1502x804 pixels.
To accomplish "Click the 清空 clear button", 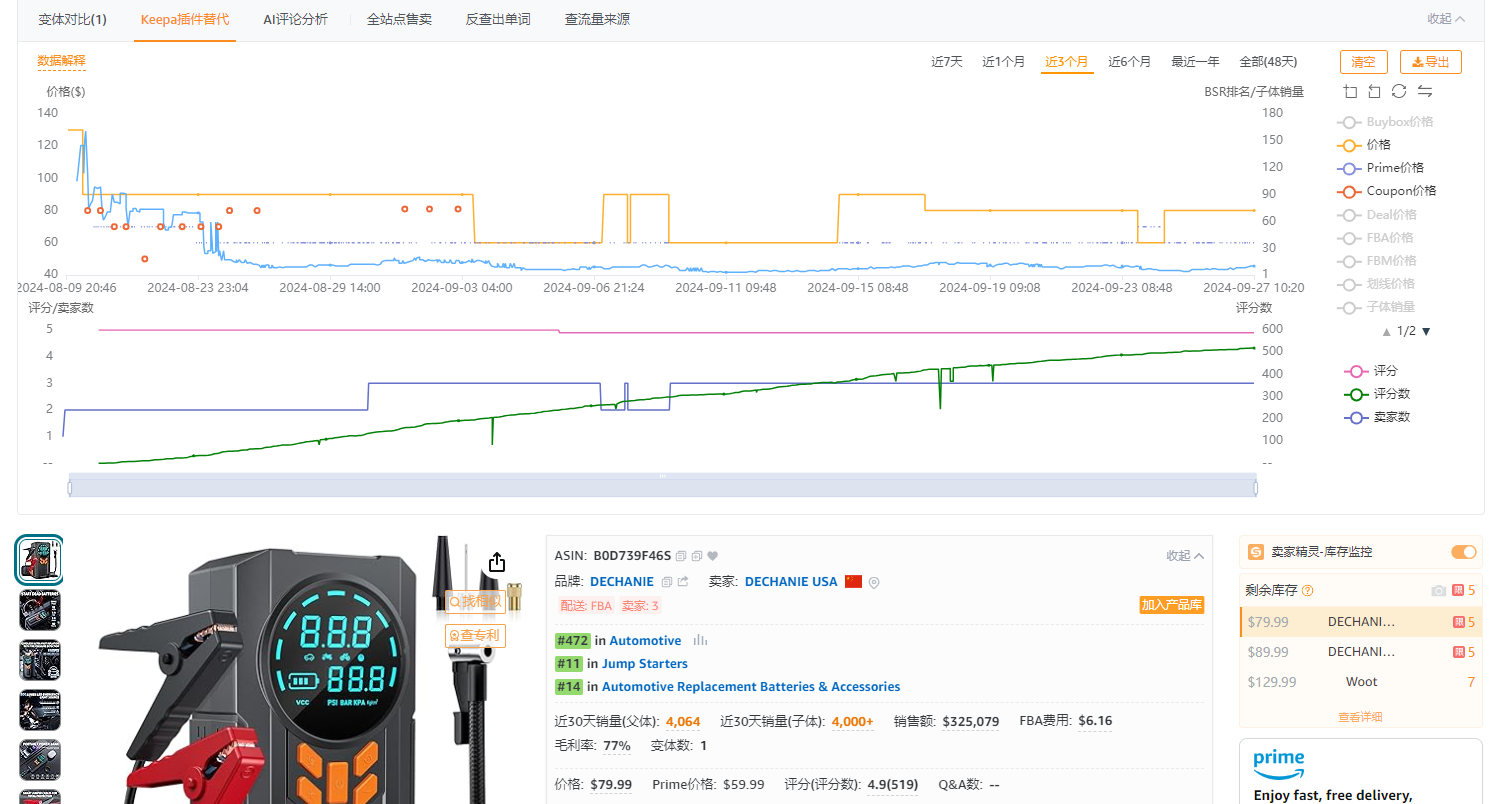I will click(x=1364, y=62).
